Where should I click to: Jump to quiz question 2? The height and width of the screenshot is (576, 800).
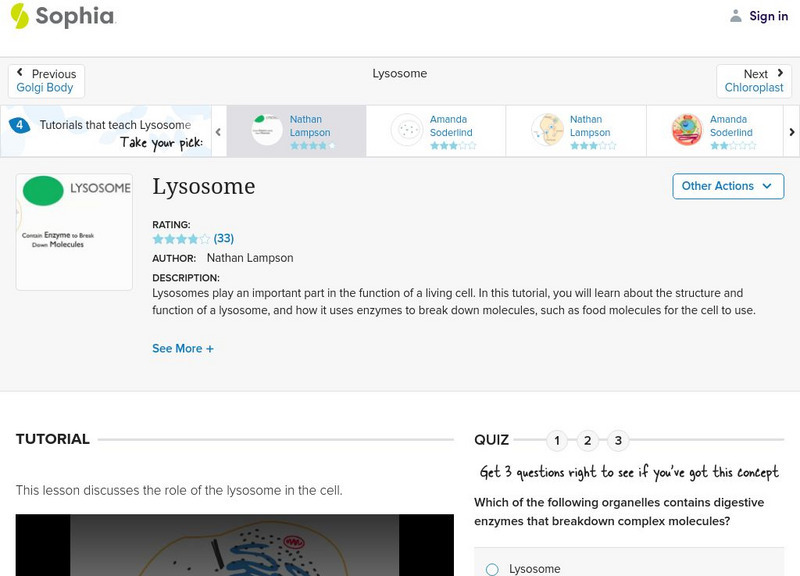tap(588, 440)
